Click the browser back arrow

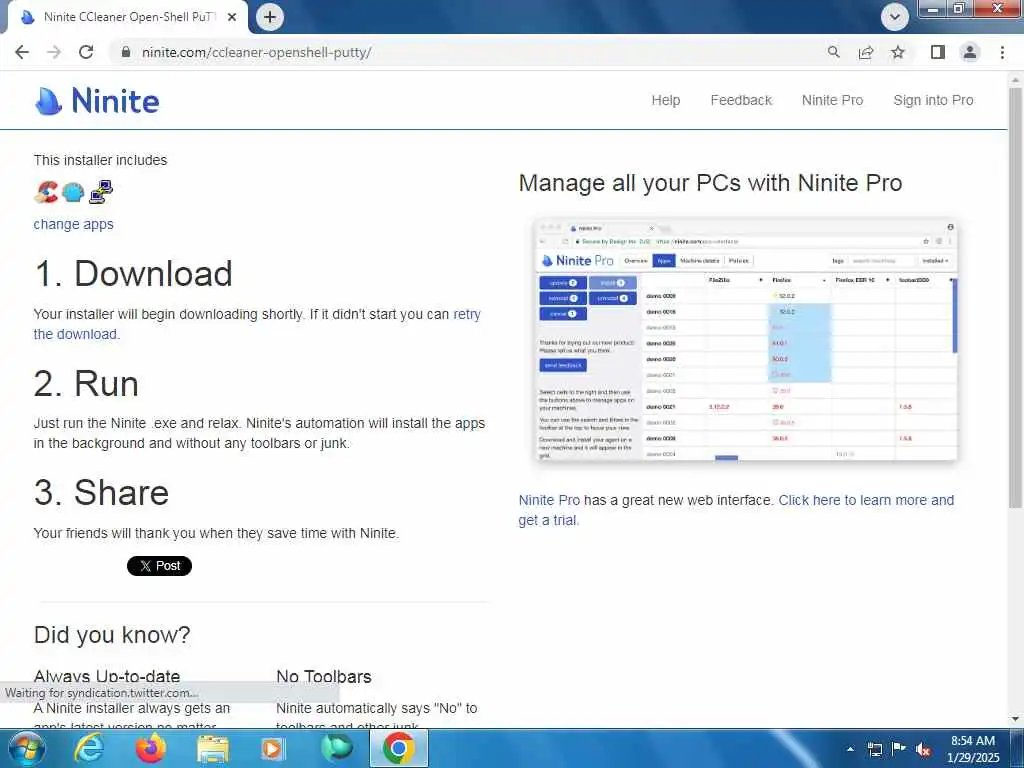point(22,52)
